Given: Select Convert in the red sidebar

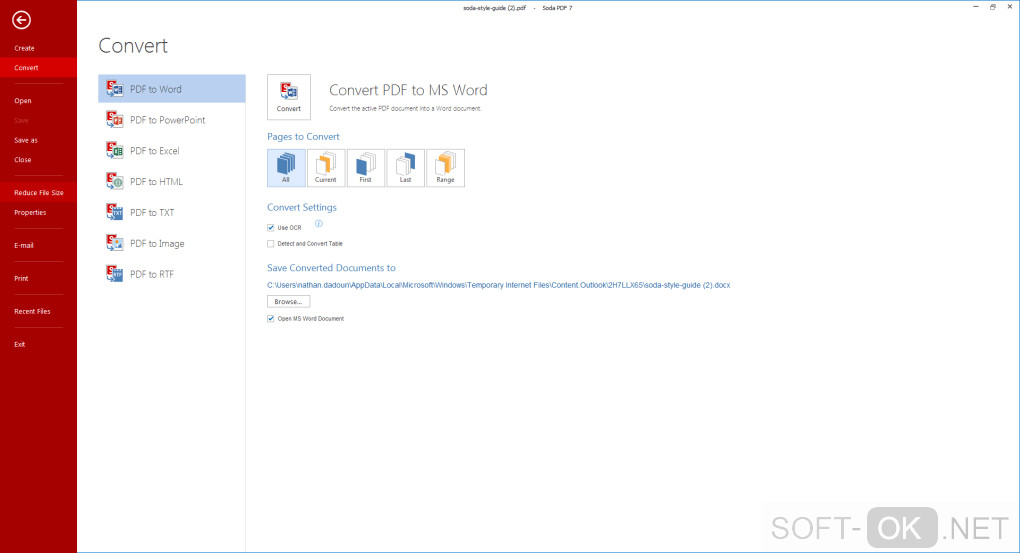Looking at the screenshot, I should click(38, 68).
